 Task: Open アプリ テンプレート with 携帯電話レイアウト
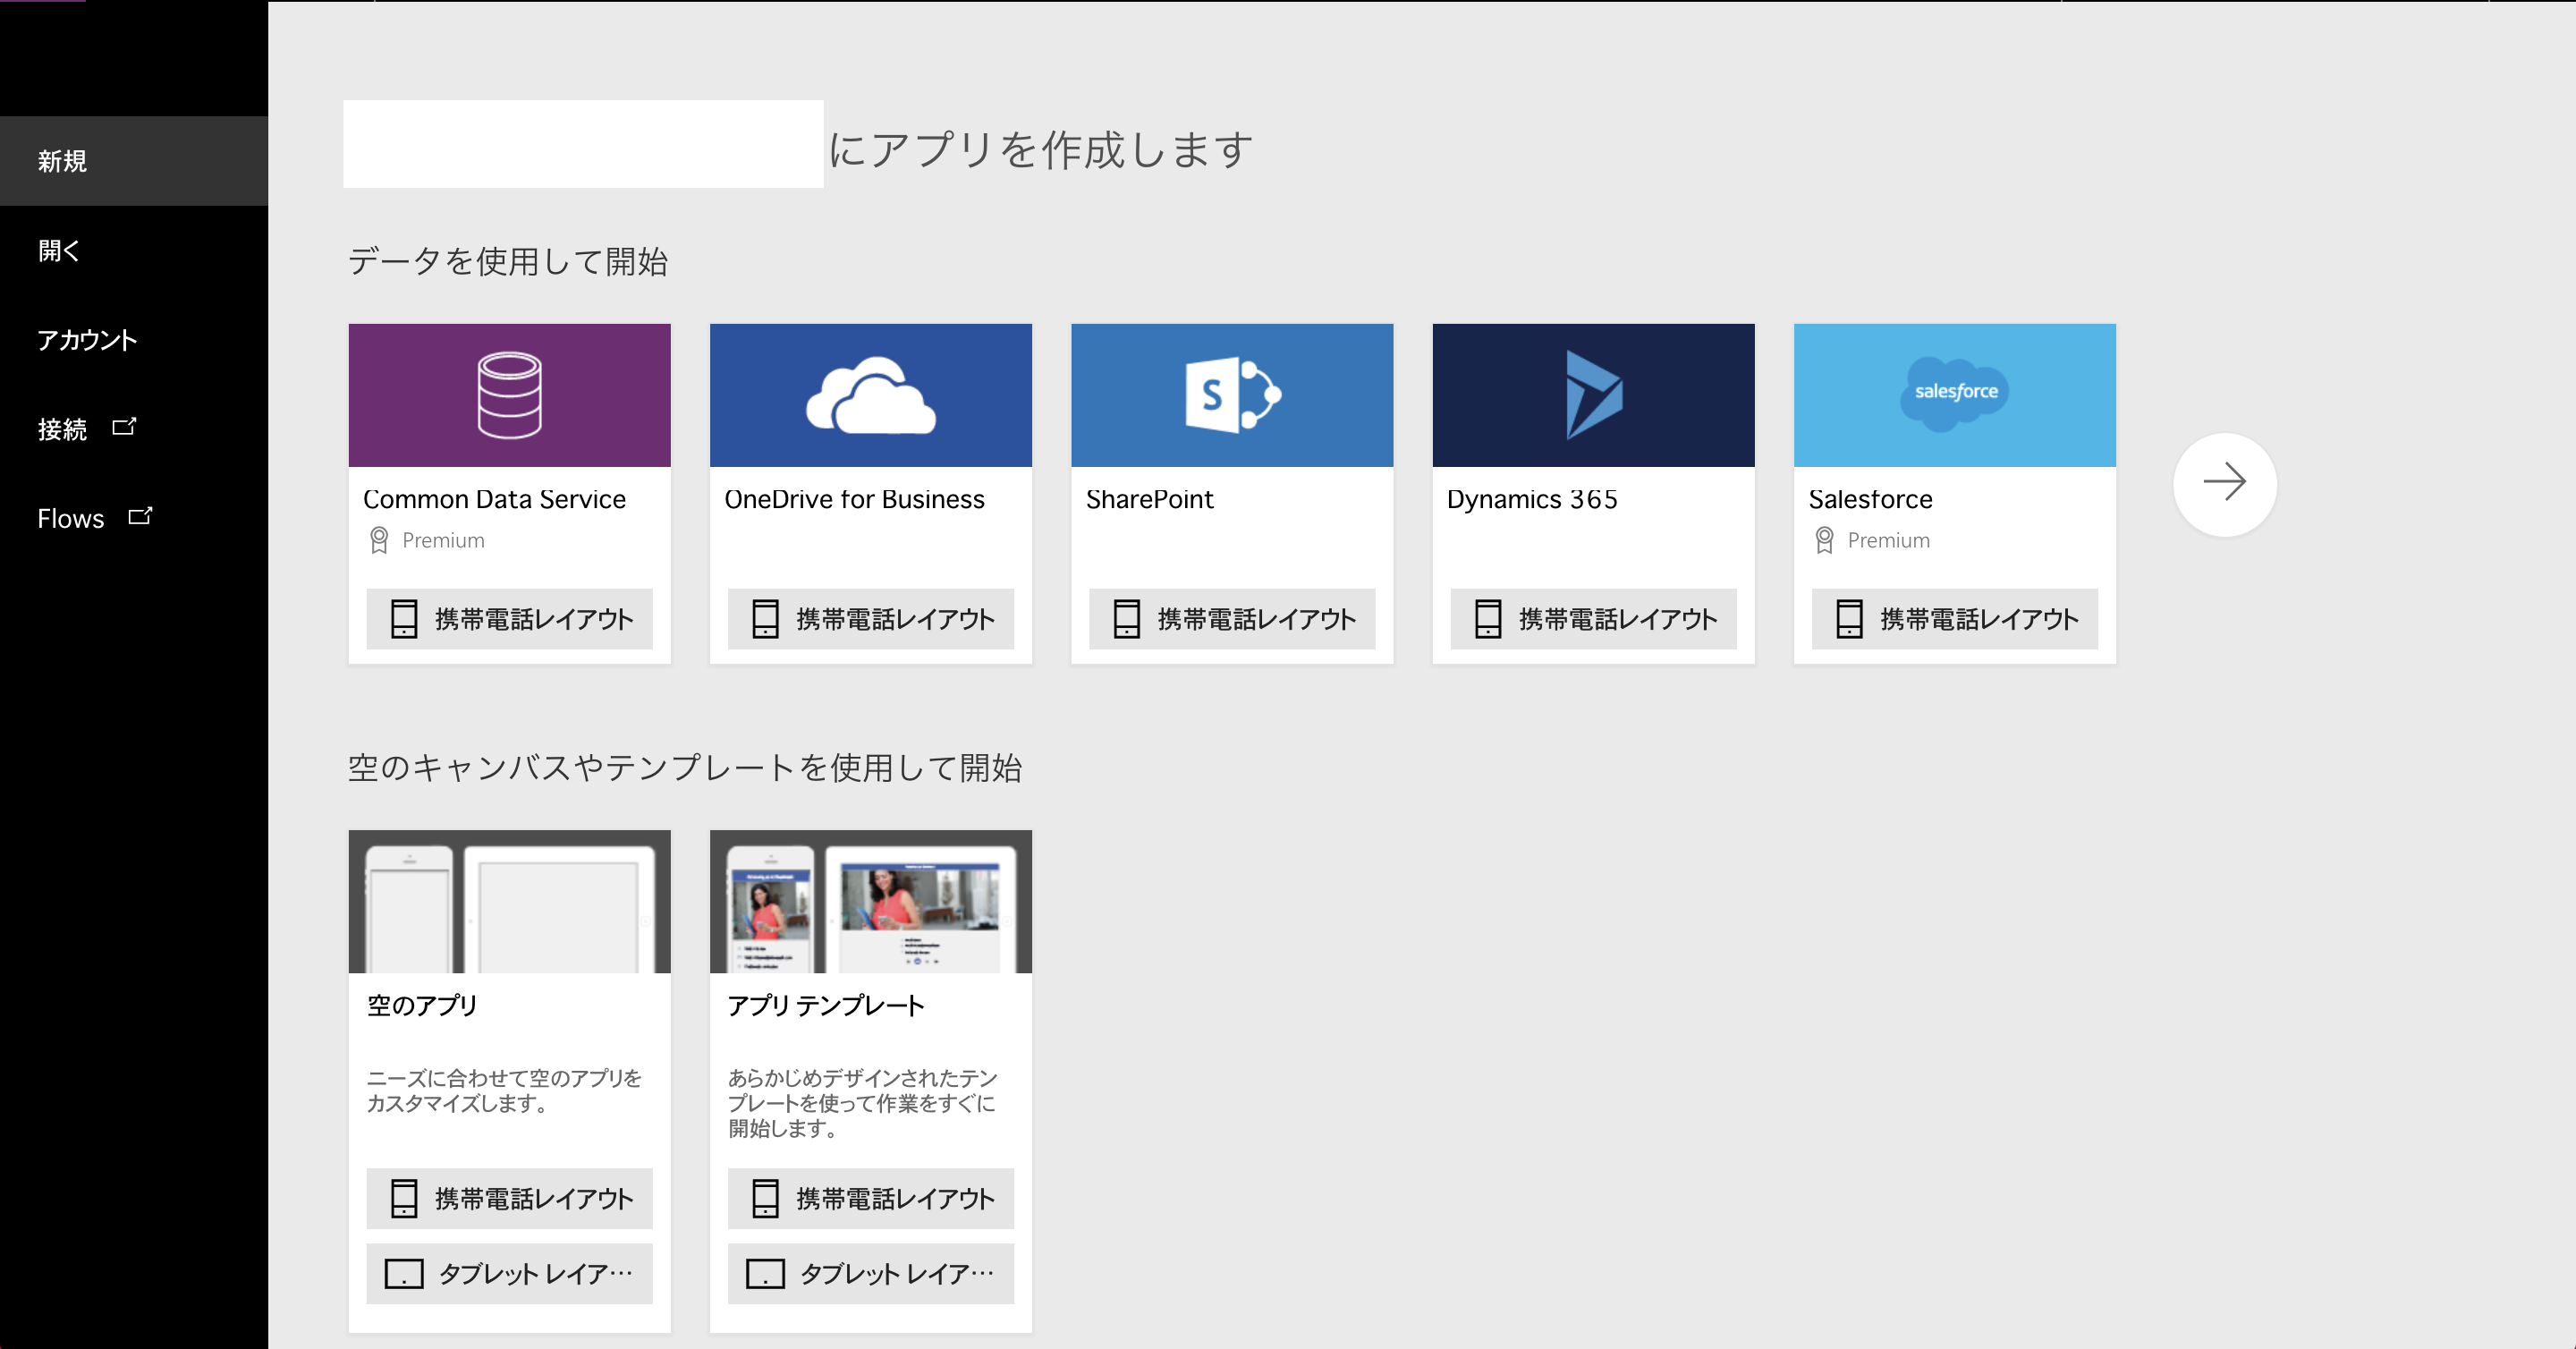[x=871, y=1198]
